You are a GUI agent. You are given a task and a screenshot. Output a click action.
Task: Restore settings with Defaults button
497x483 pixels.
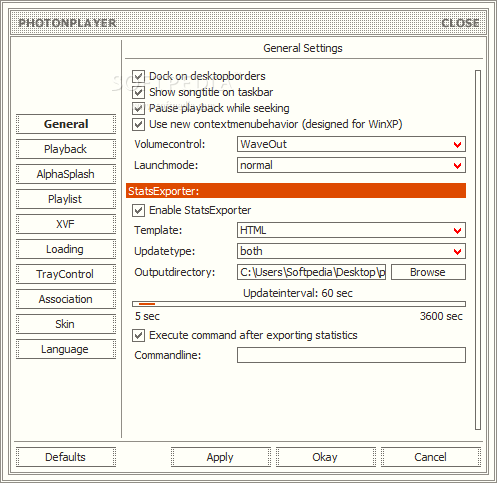point(66,457)
